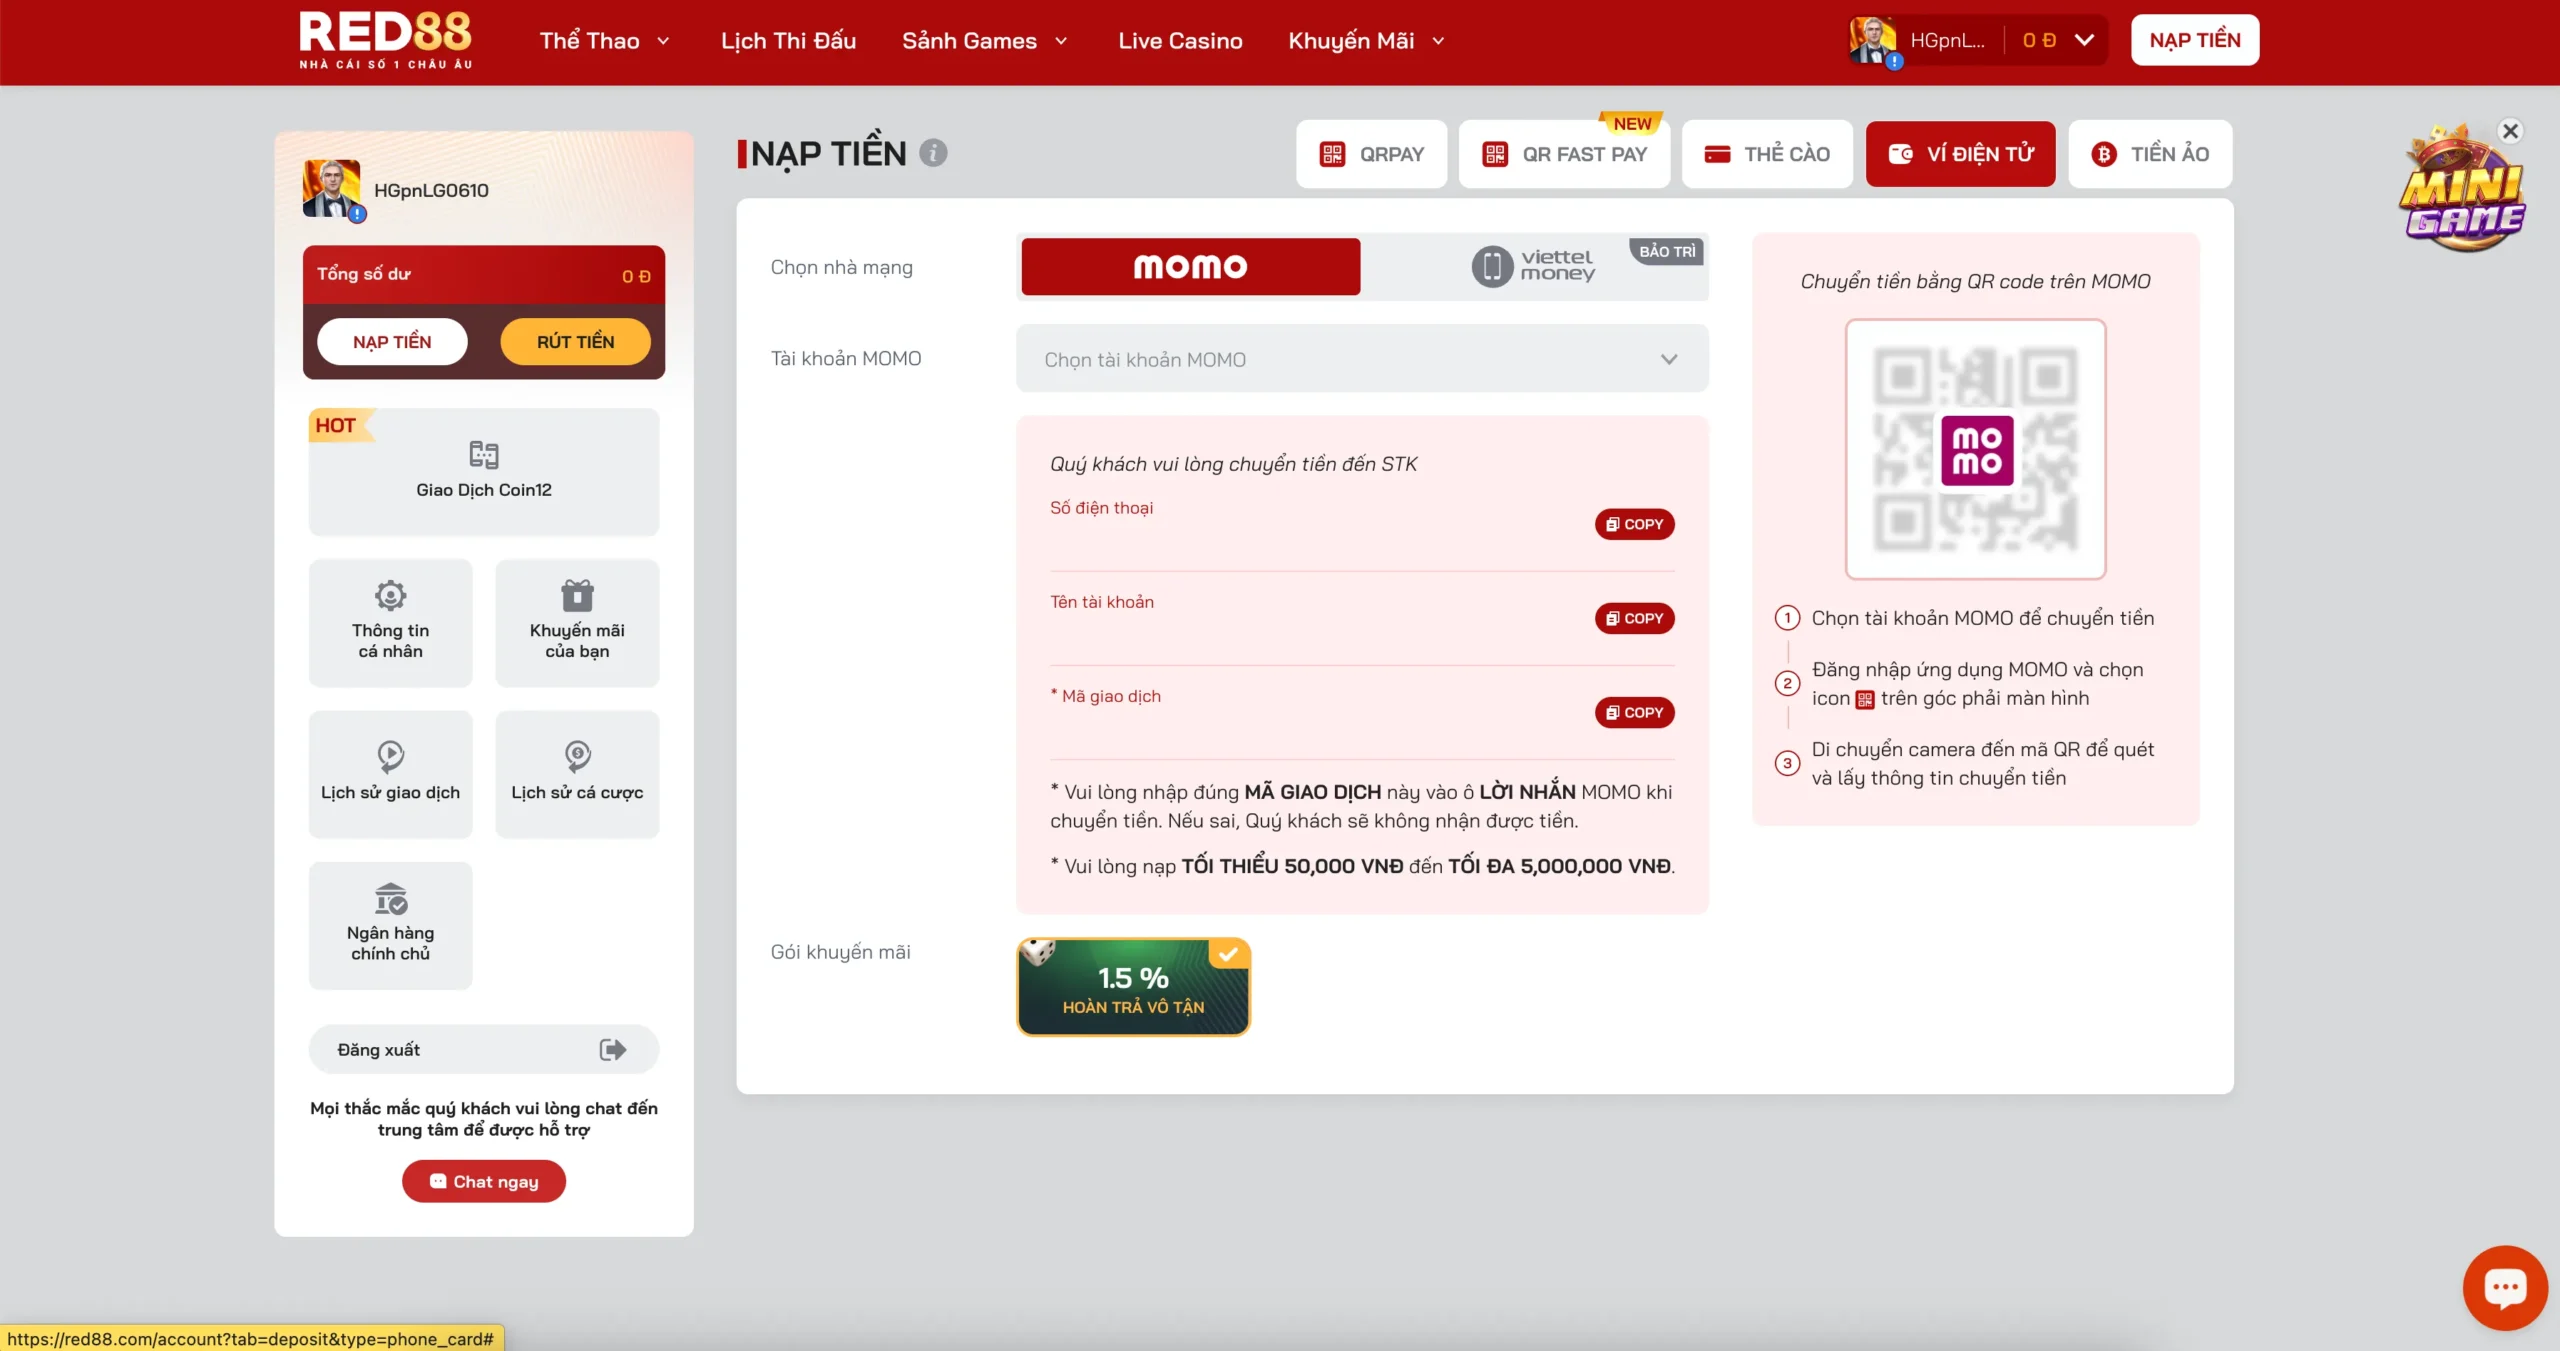Click the user avatar in the header
Screen dimensions: 2560x1351
pyautogui.click(x=1873, y=41)
